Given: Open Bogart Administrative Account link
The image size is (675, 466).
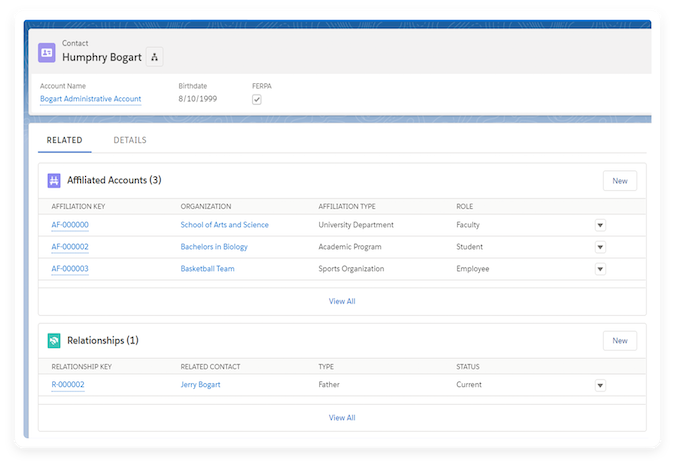Looking at the screenshot, I should pyautogui.click(x=90, y=99).
